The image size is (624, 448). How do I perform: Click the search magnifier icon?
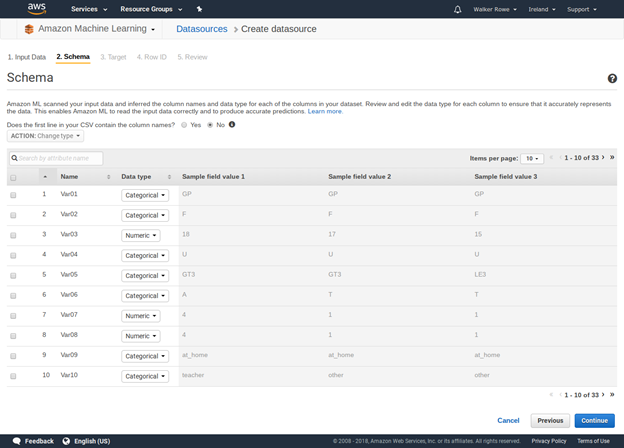pyautogui.click(x=14, y=158)
